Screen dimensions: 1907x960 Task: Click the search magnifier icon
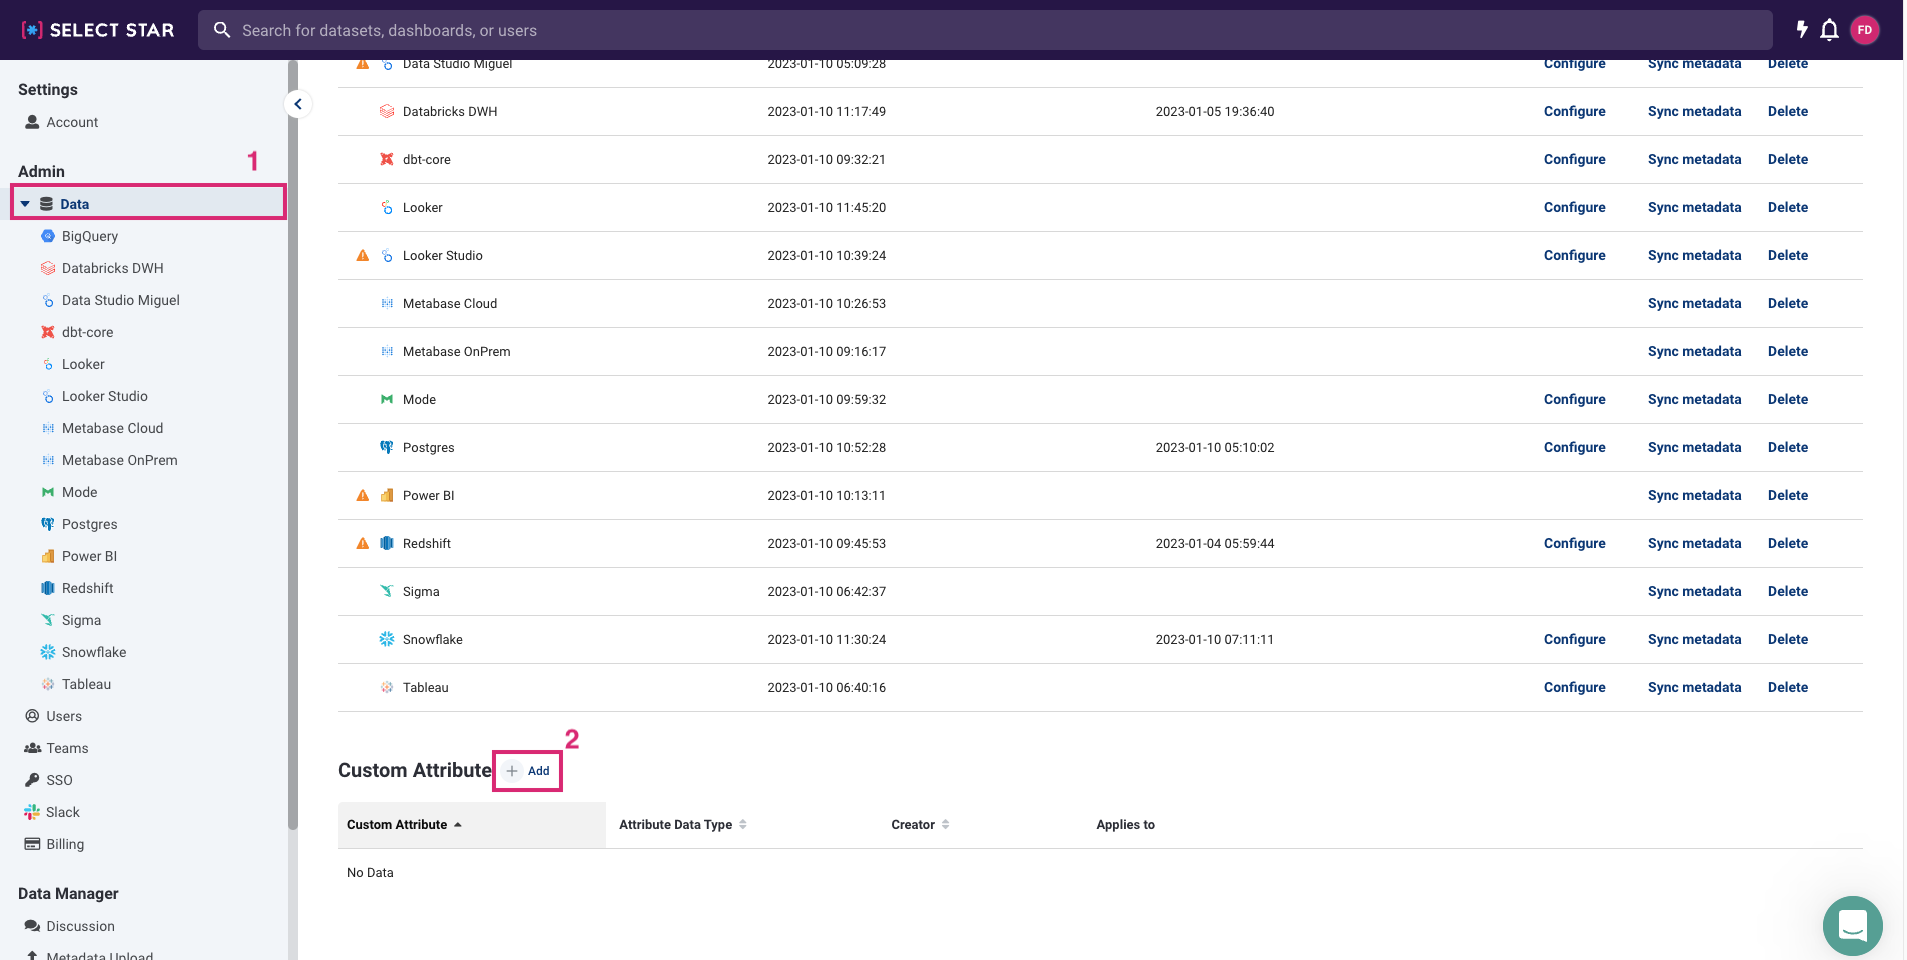pyautogui.click(x=222, y=30)
